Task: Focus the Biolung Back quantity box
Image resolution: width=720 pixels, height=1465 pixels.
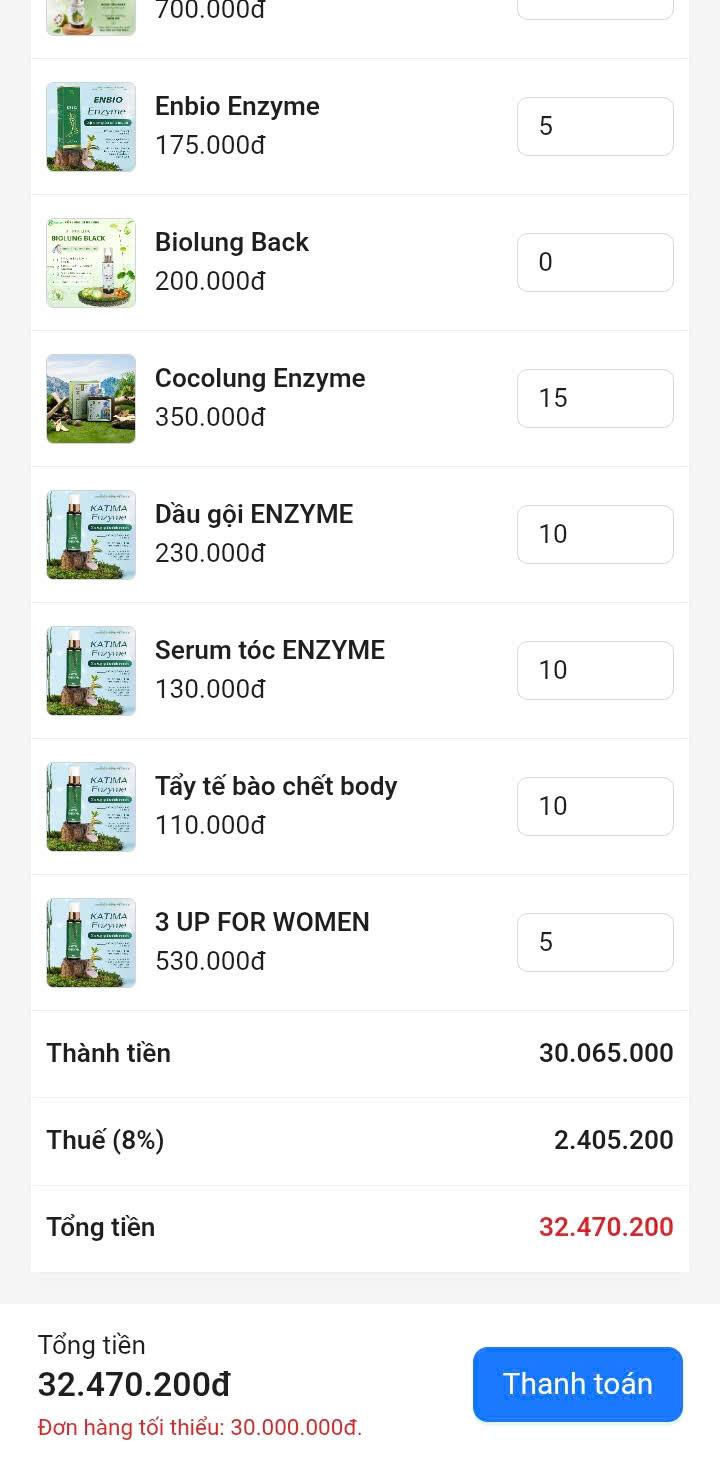Action: point(595,262)
